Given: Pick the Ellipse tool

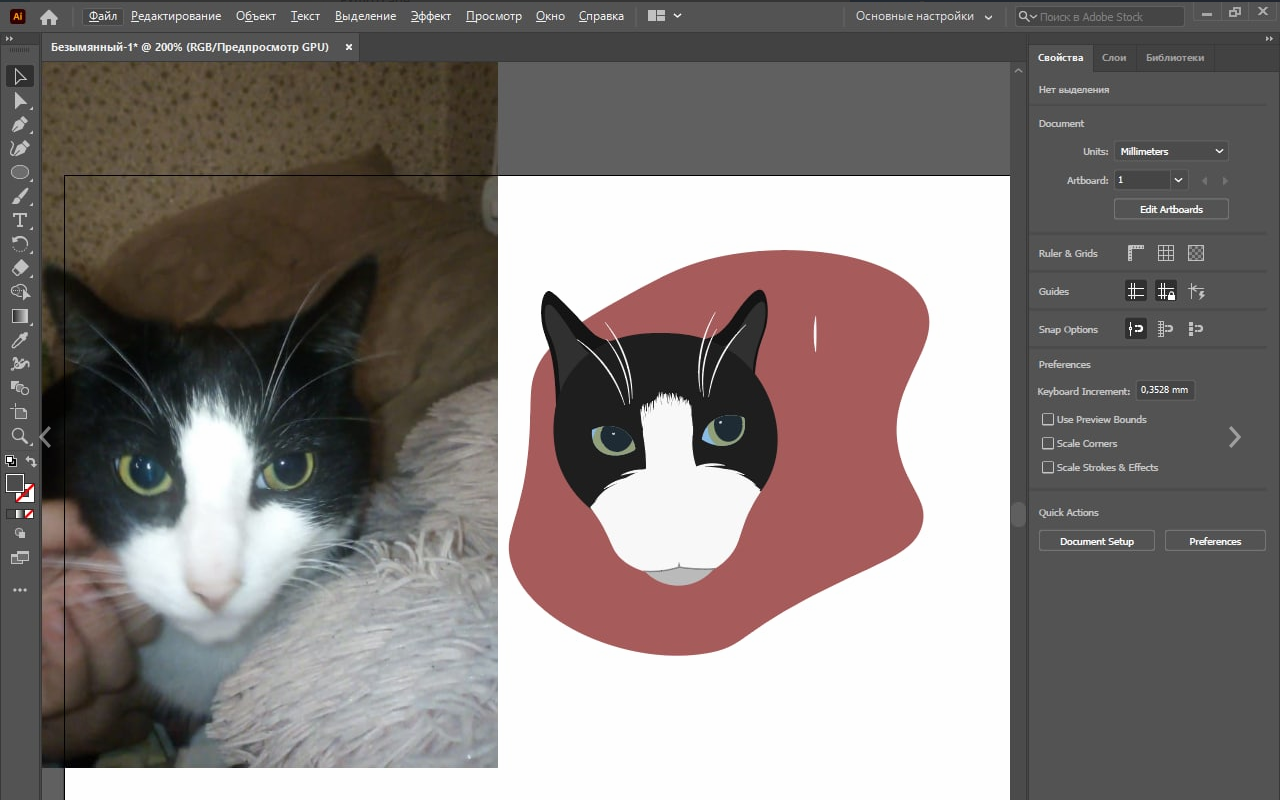Looking at the screenshot, I should coord(19,173).
